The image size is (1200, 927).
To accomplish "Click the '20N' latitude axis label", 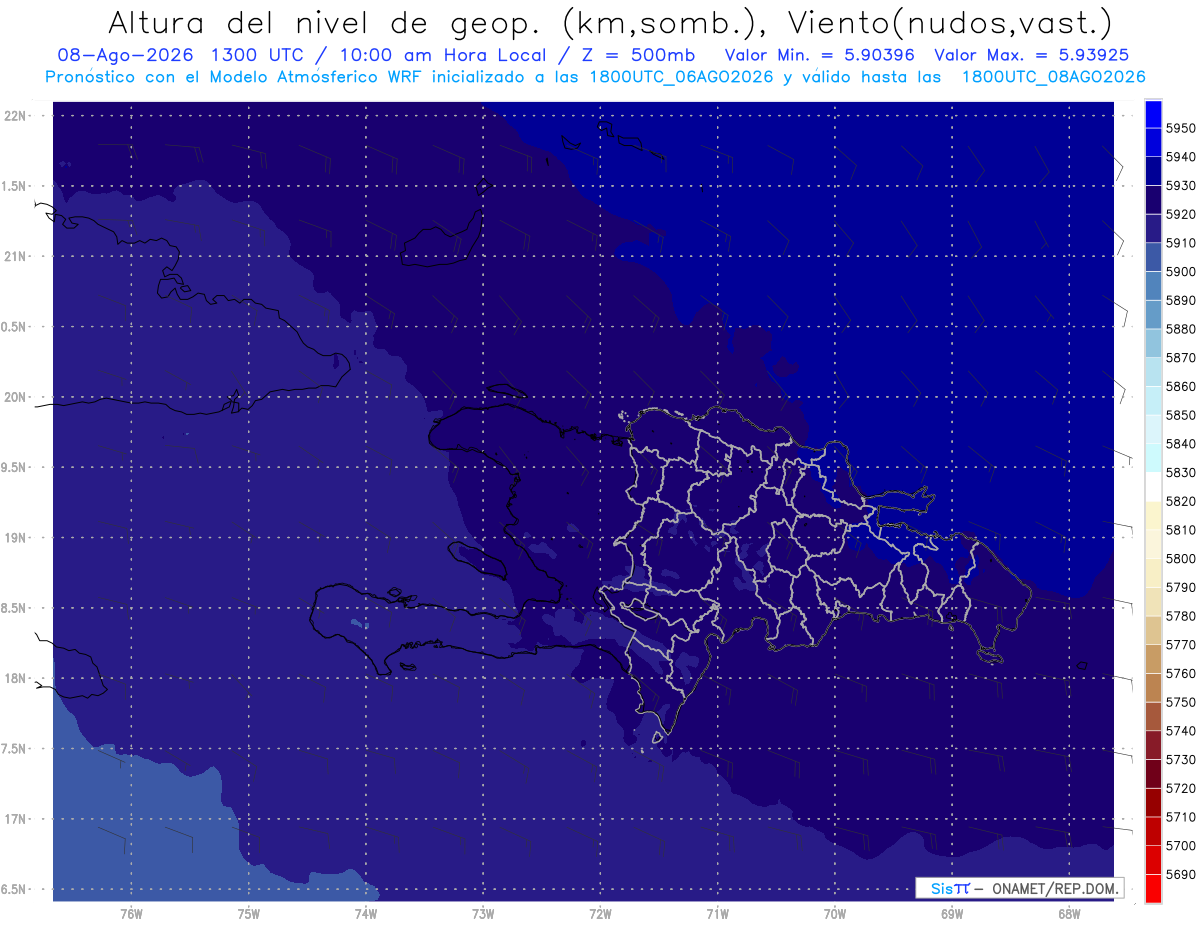I will 14,397.
